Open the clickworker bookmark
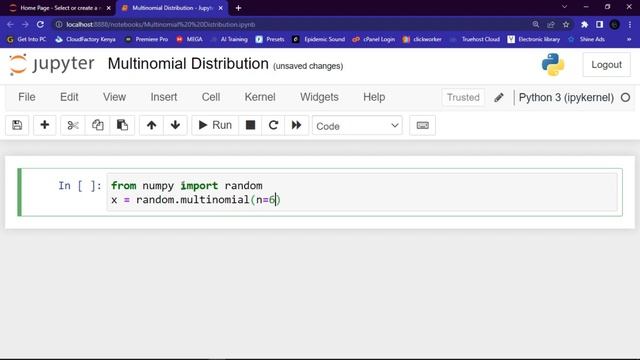 point(422,39)
